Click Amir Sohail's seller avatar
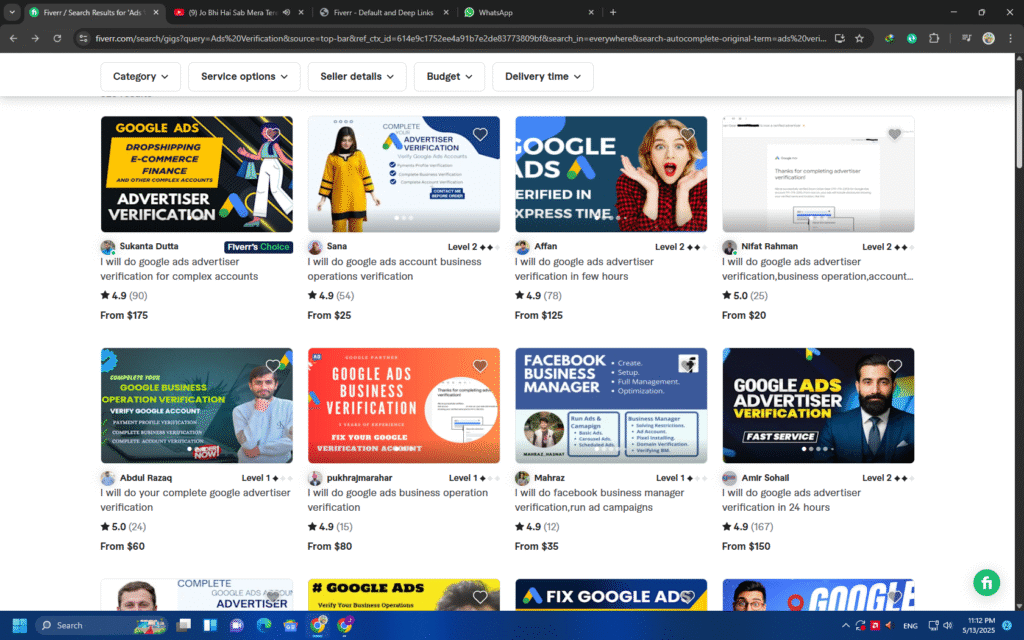 point(730,478)
